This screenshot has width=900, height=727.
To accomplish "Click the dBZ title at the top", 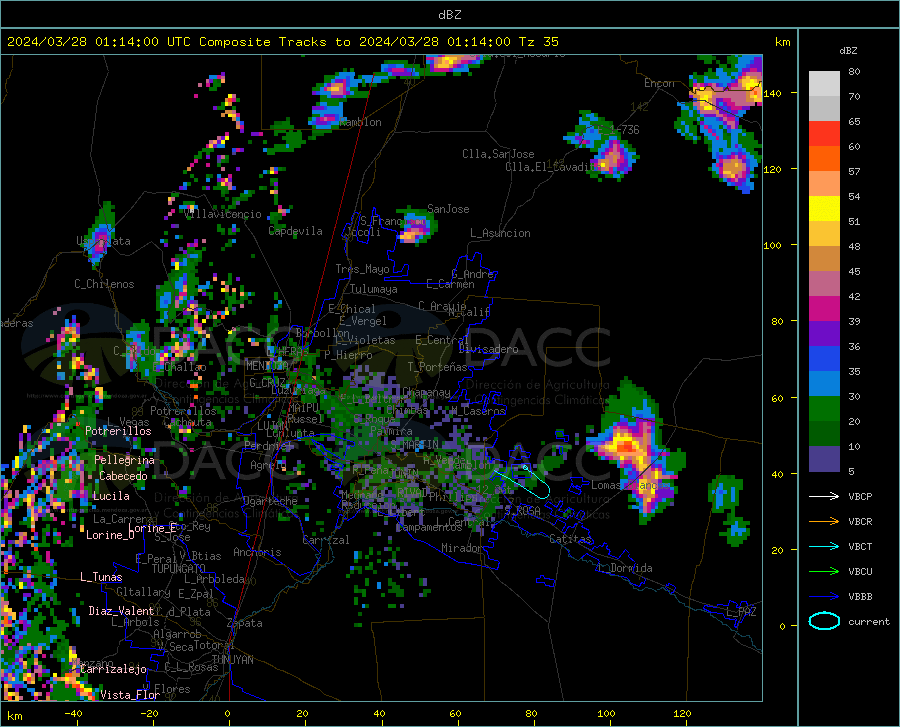I will pyautogui.click(x=449, y=15).
